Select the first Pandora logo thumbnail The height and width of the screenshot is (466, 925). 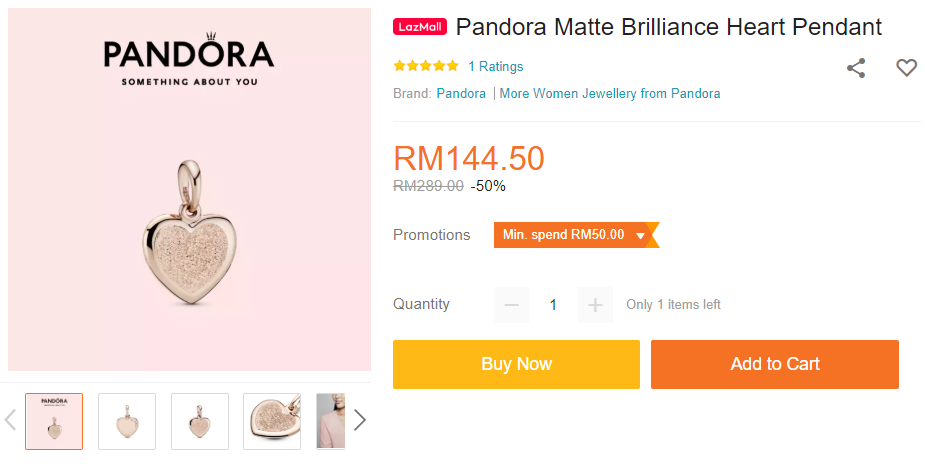pos(54,421)
